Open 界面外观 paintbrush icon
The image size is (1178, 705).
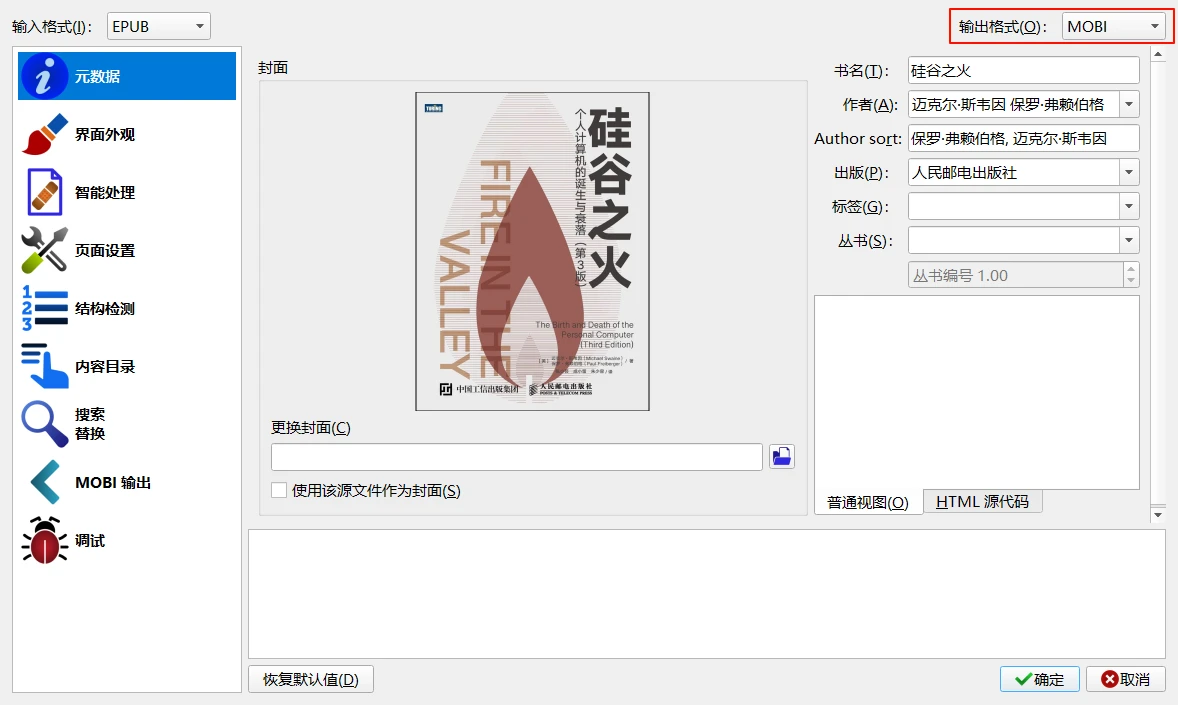[x=44, y=135]
